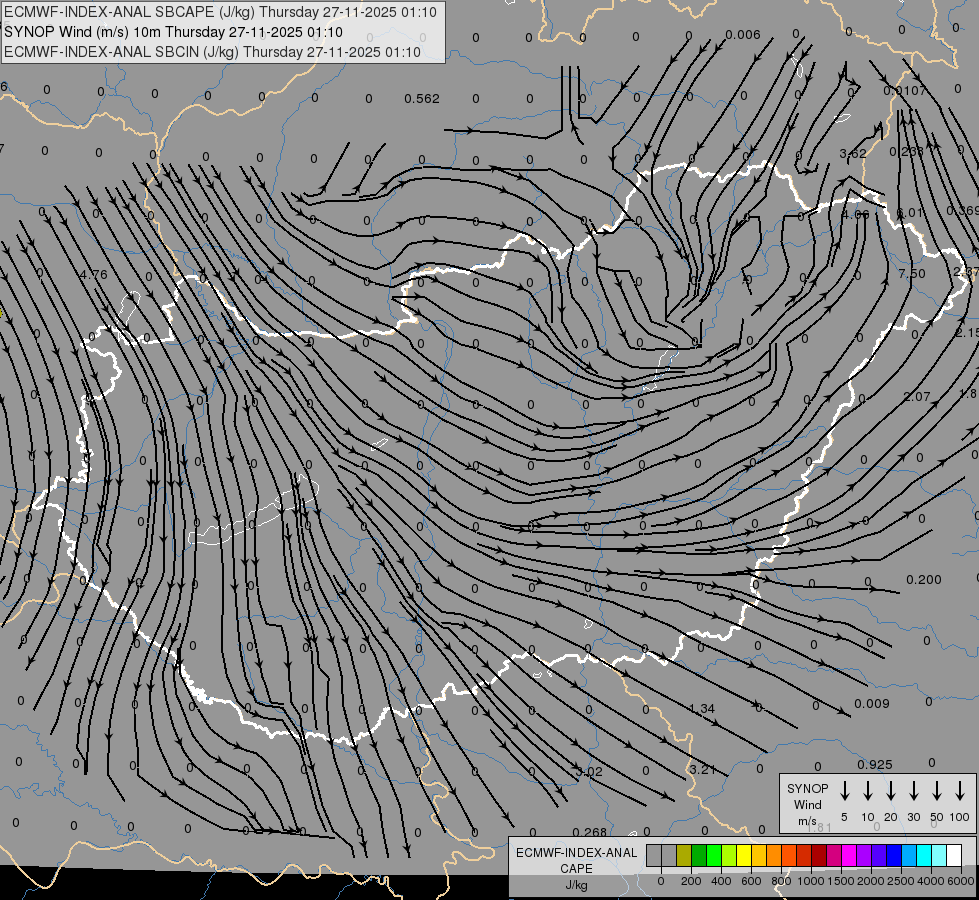Viewport: 979px width, 900px height.
Task: Click the 1000 tick label on CAPE scale
Action: click(811, 881)
